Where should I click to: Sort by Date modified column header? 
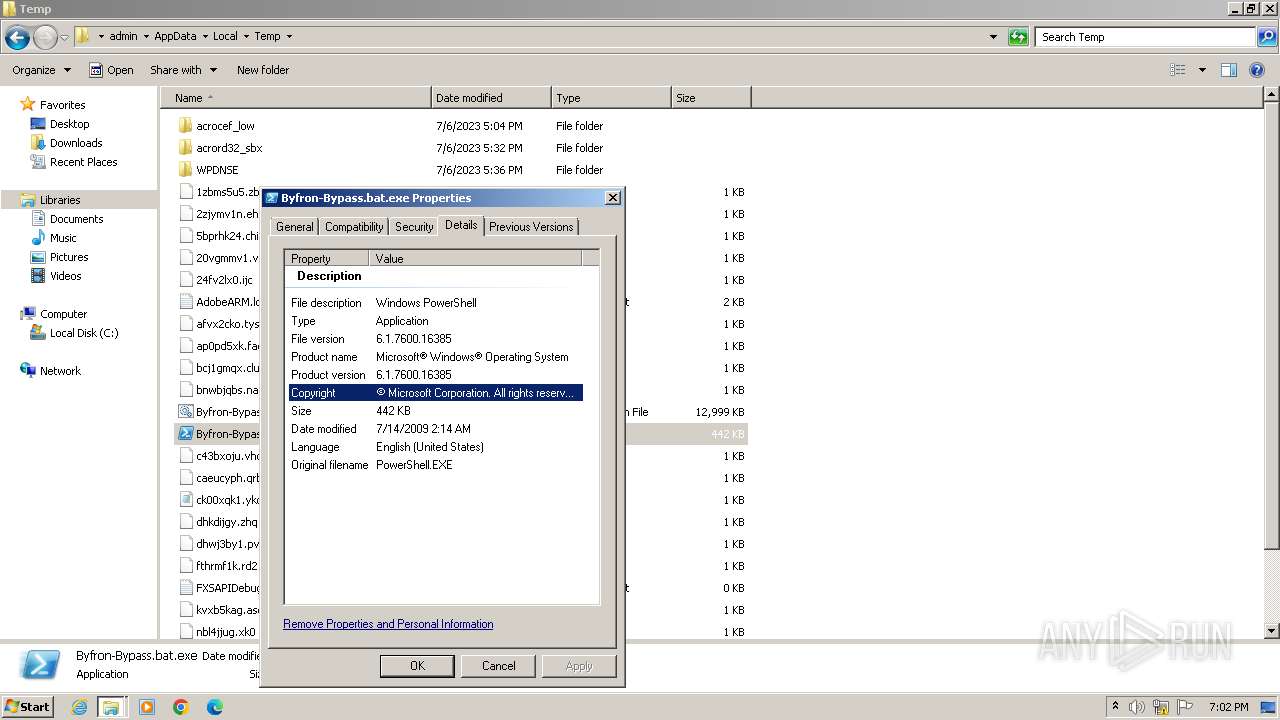point(491,98)
